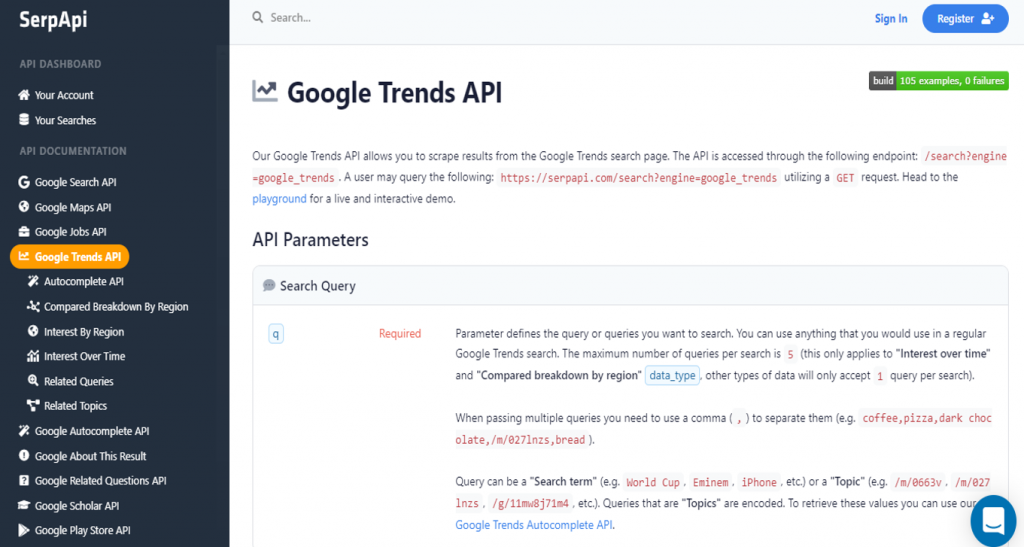Follow Google Trends Autocomplete API link

tap(534, 525)
